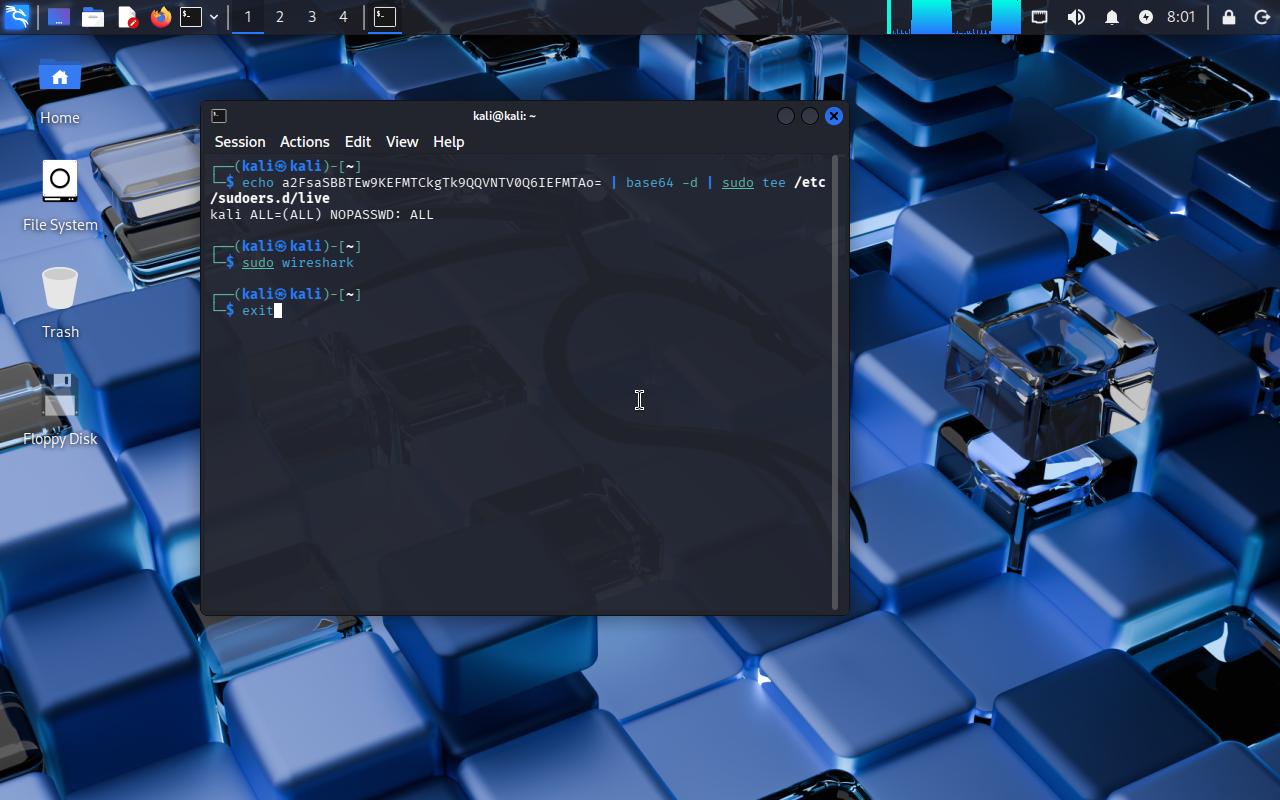Switch to workspace 2

click(x=280, y=17)
